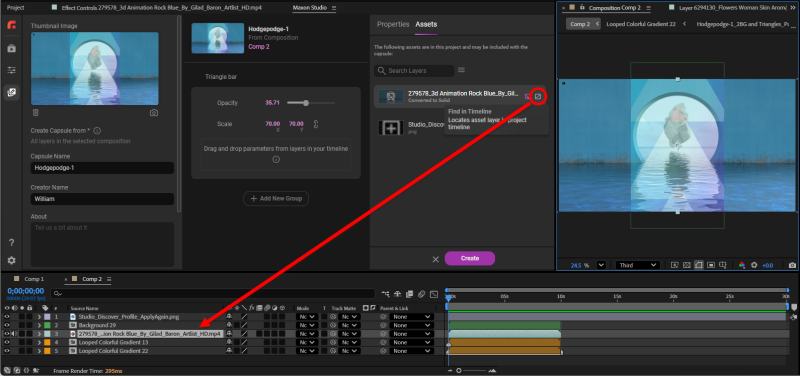Viewport: 800px width, 376px height.
Task: Toggle Scale constrain proportions link icon
Action: coord(316,124)
